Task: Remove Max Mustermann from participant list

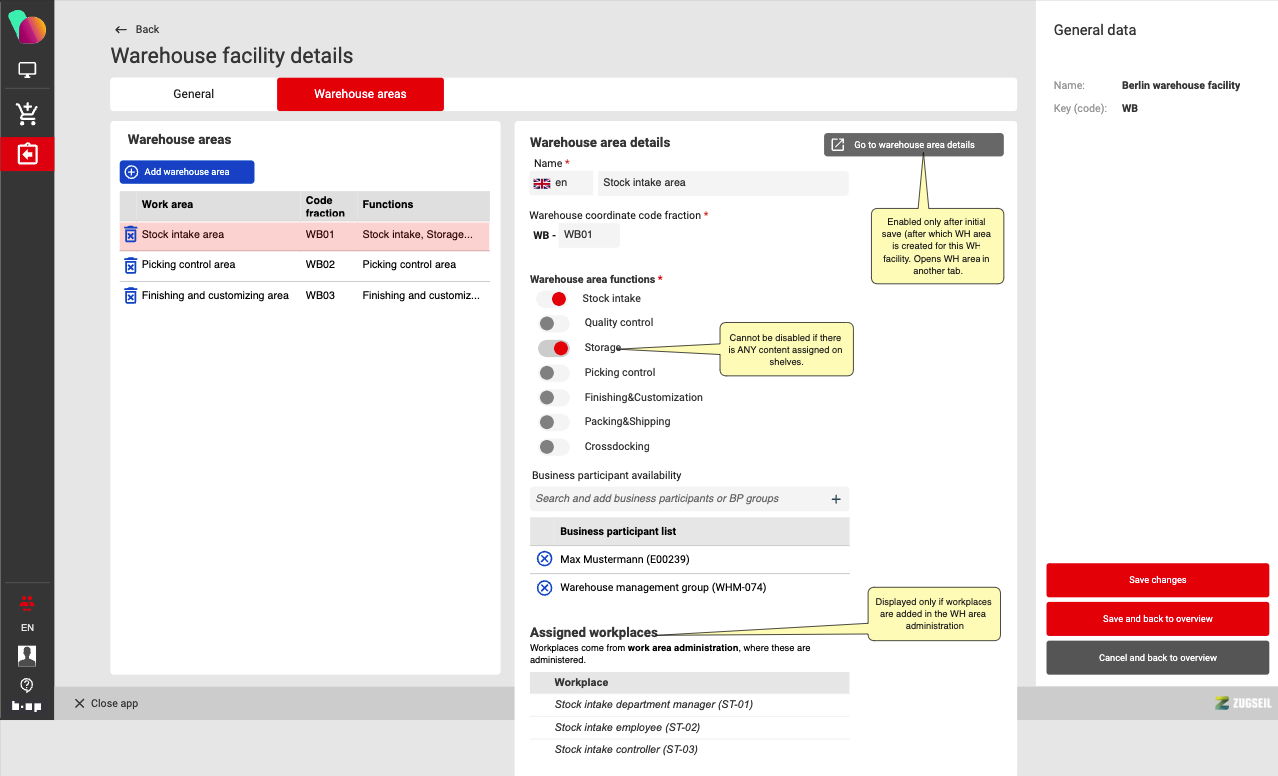Action: point(544,559)
